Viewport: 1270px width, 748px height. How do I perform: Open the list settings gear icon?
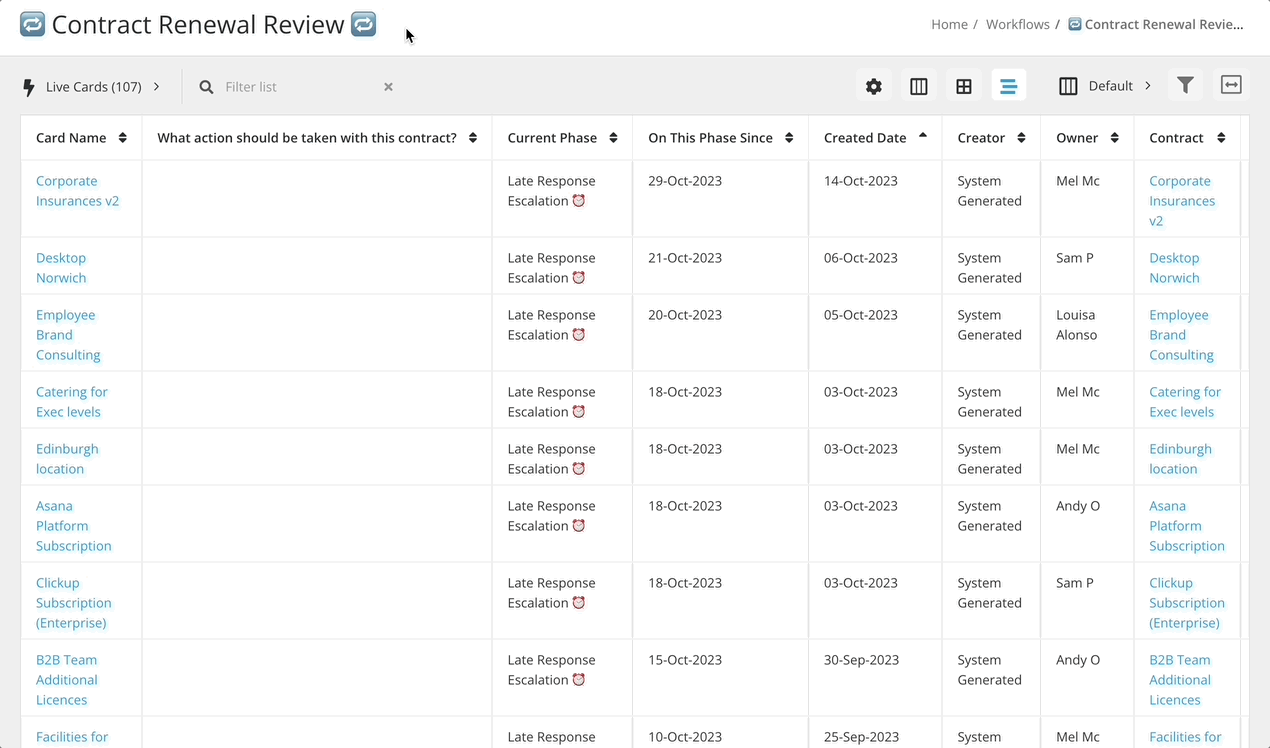[873, 85]
